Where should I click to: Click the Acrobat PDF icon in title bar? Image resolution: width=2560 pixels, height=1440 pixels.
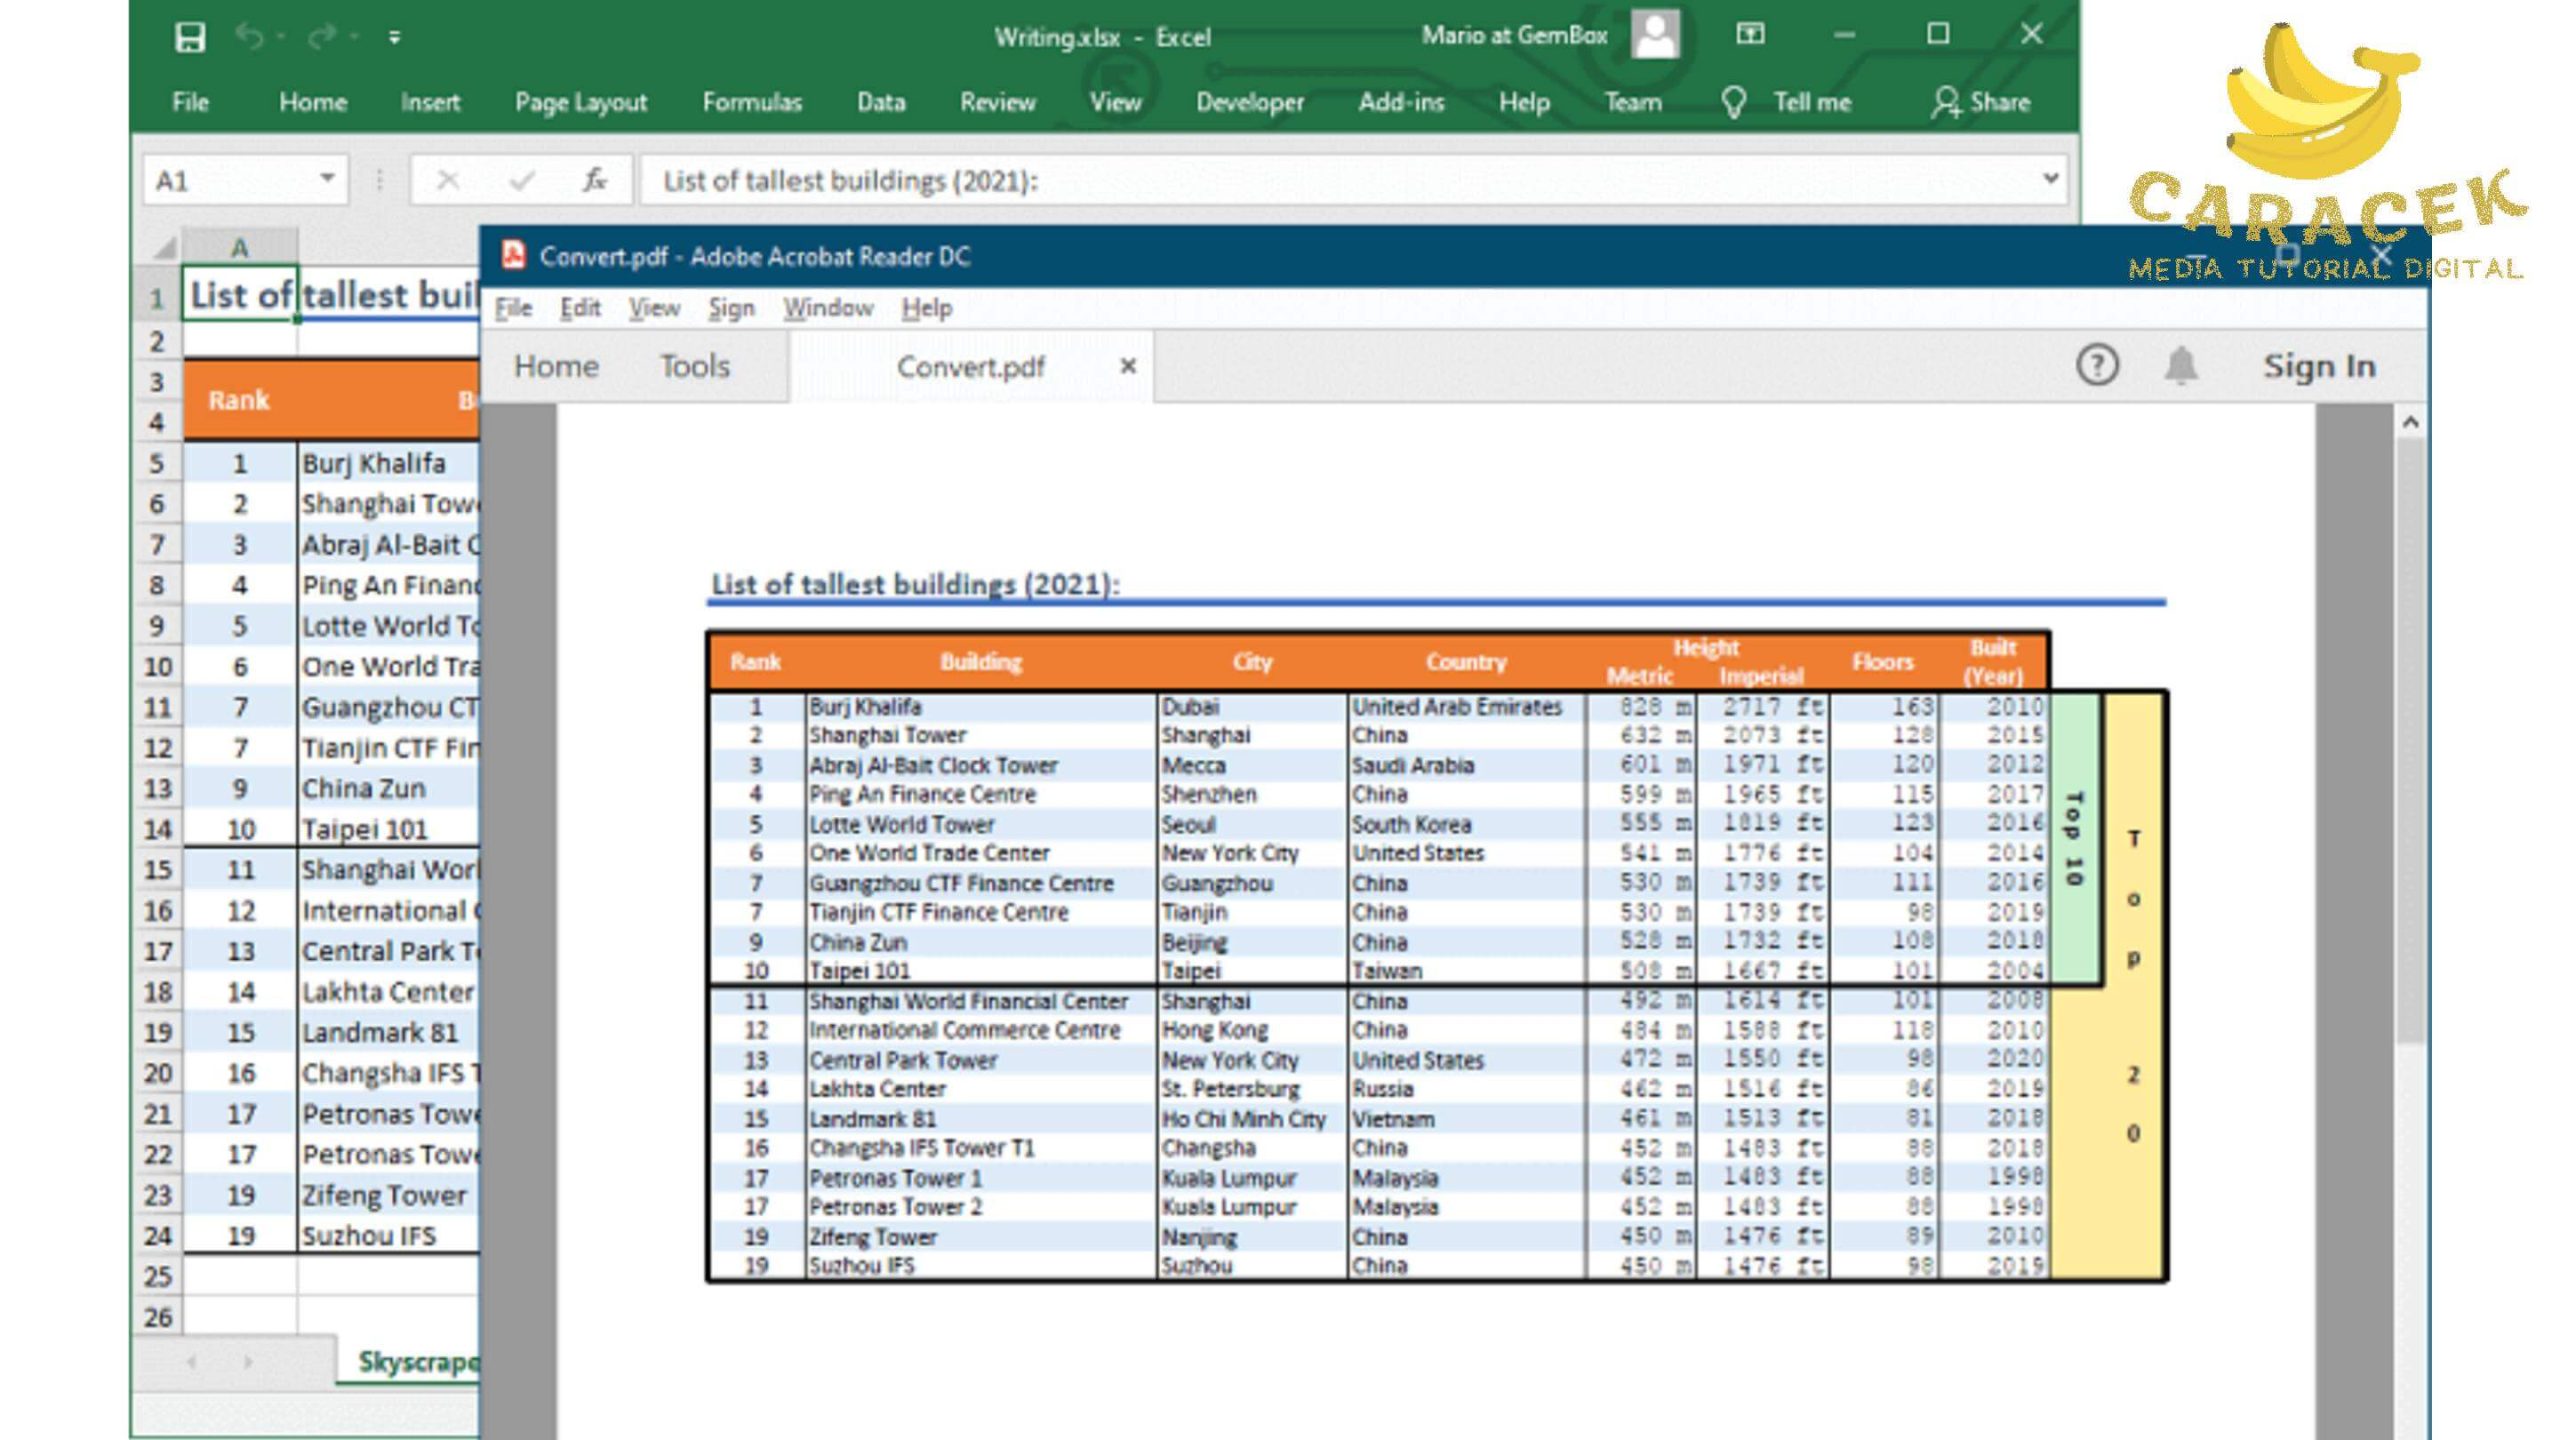[x=513, y=255]
